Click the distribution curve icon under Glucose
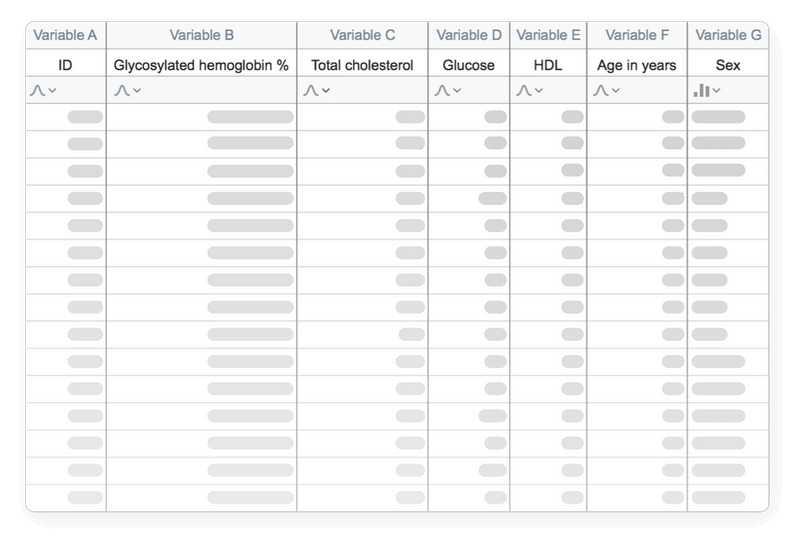The width and height of the screenshot is (800, 547). tap(442, 91)
